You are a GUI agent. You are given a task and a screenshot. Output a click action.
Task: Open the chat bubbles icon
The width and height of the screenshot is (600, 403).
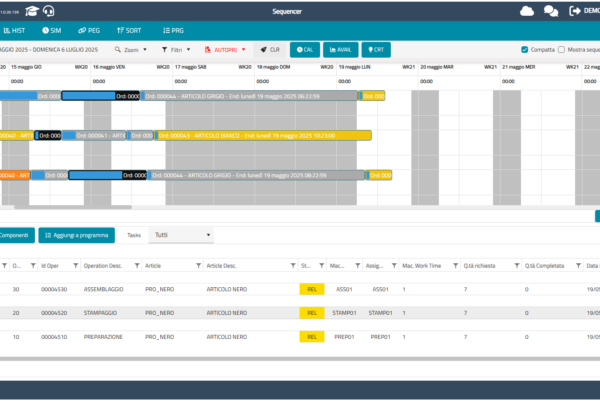551,11
